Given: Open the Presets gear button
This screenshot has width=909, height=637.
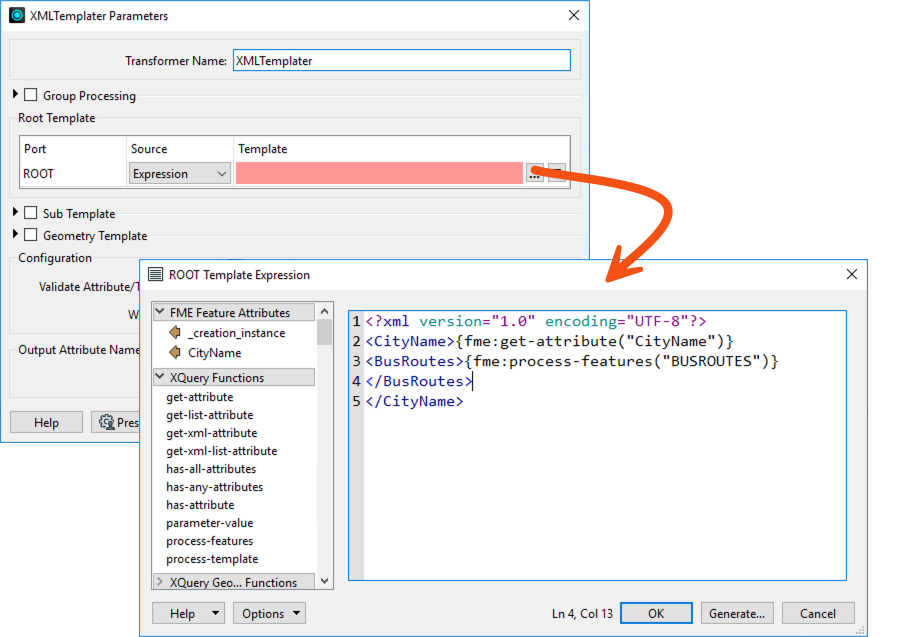Looking at the screenshot, I should pos(115,422).
